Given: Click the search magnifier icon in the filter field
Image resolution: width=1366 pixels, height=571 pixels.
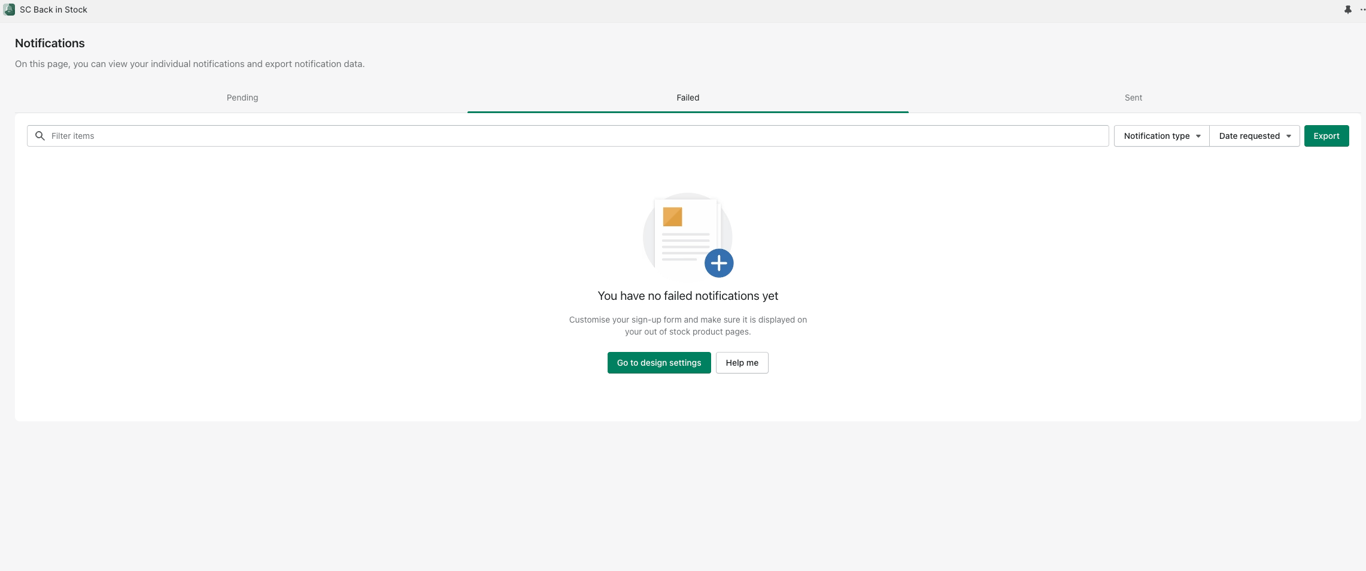Looking at the screenshot, I should 40,136.
